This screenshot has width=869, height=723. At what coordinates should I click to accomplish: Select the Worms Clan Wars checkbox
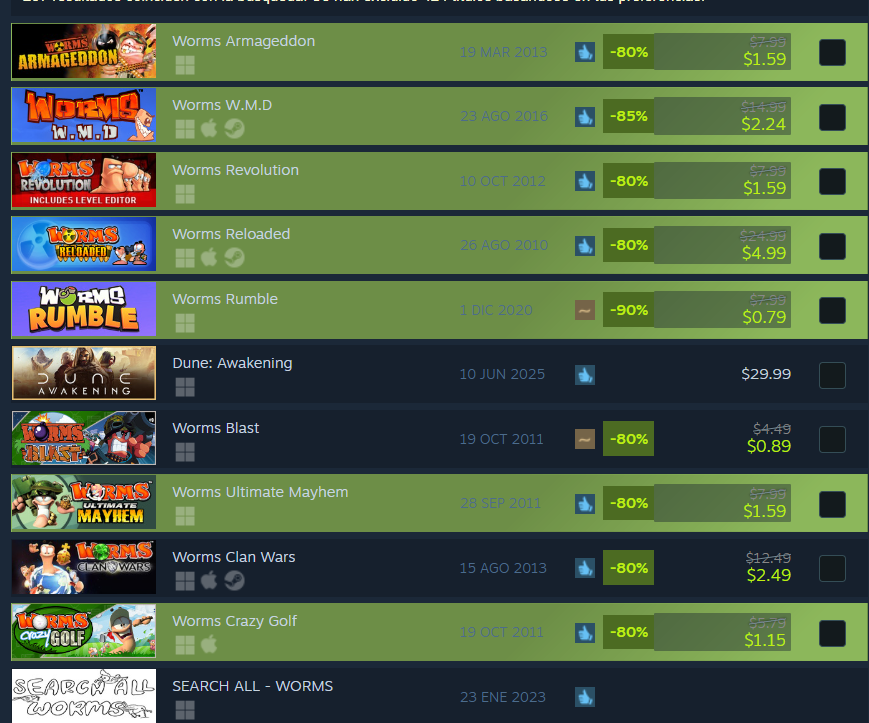click(832, 568)
